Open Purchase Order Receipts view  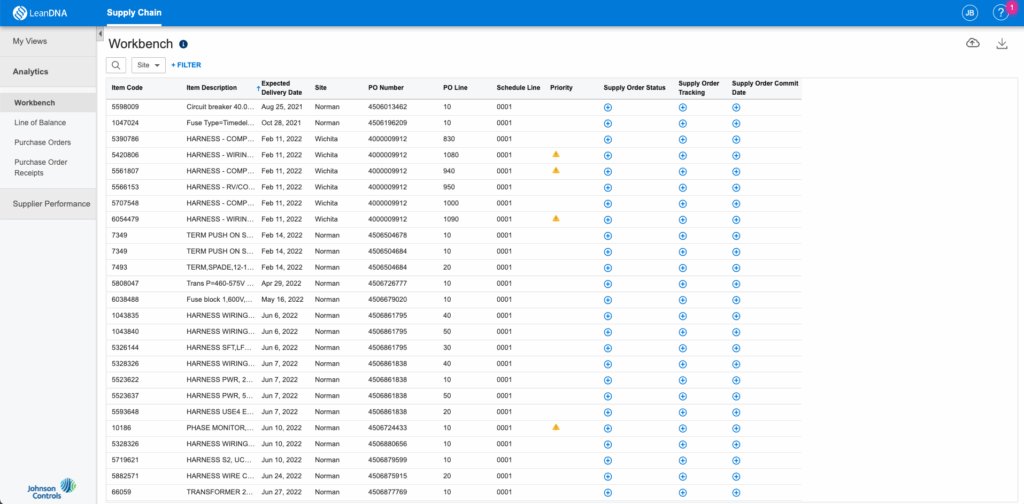40,167
